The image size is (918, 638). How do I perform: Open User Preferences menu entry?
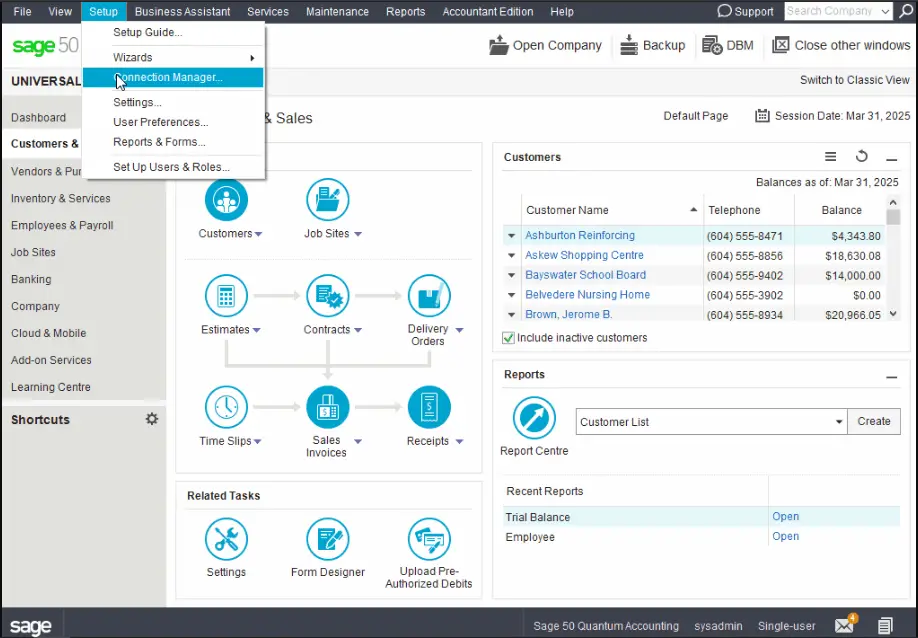(173, 122)
